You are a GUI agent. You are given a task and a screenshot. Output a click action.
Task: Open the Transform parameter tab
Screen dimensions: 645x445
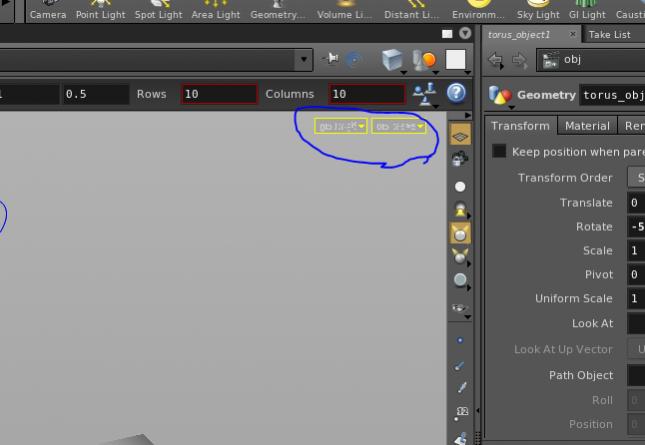(520, 126)
